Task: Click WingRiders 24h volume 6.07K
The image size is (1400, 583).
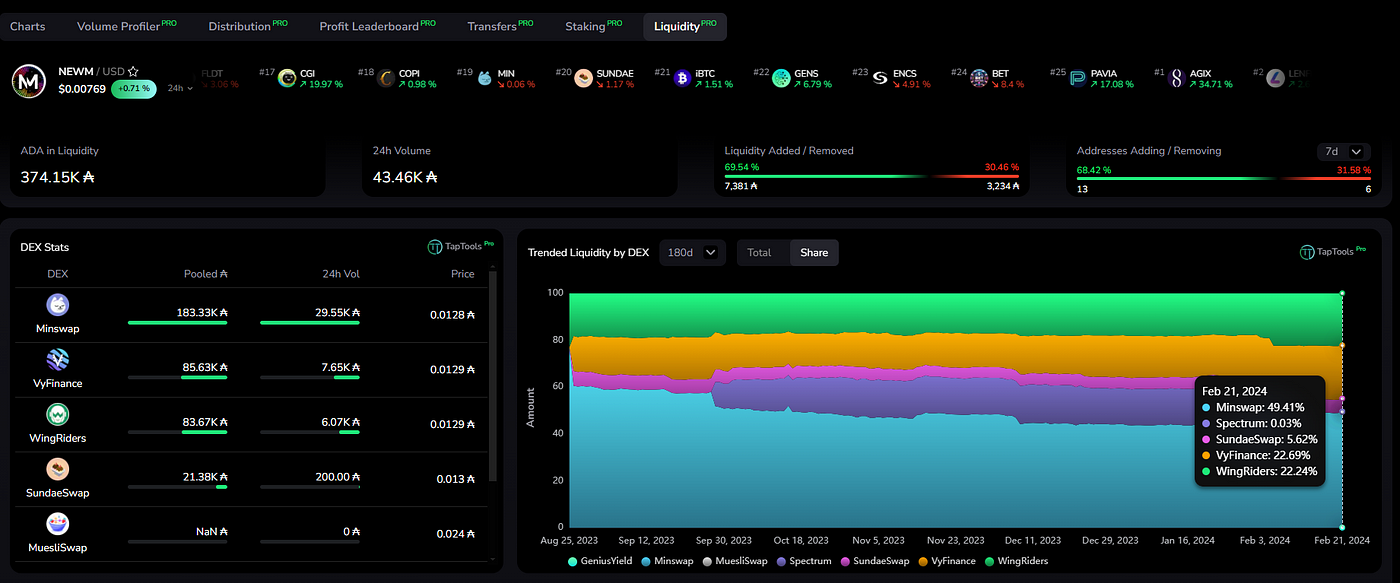Action: 340,422
